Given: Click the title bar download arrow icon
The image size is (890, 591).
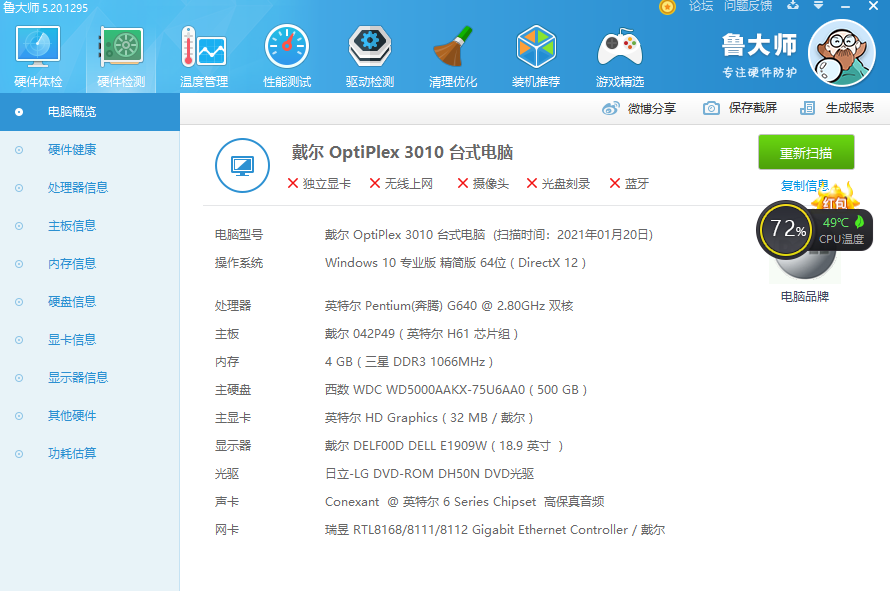Looking at the screenshot, I should [793, 6].
